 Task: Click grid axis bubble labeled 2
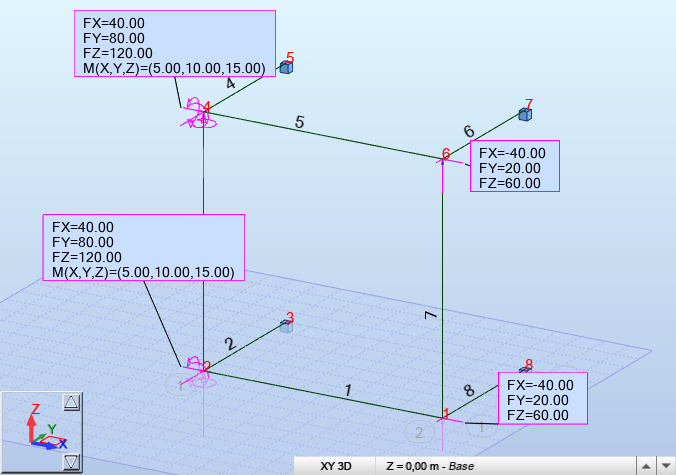[419, 432]
